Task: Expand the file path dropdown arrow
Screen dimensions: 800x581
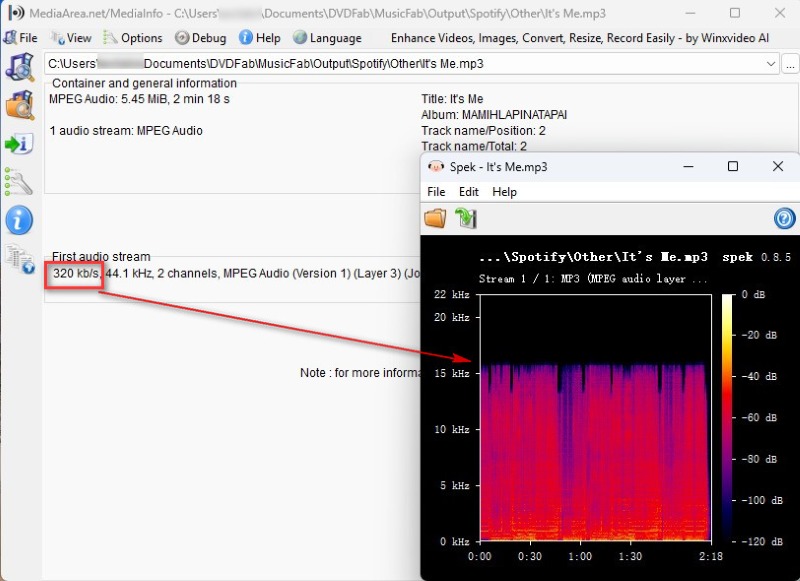Action: pyautogui.click(x=770, y=64)
